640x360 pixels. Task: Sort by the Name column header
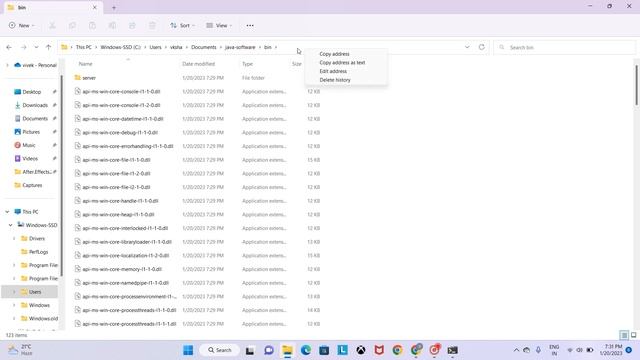click(85, 64)
